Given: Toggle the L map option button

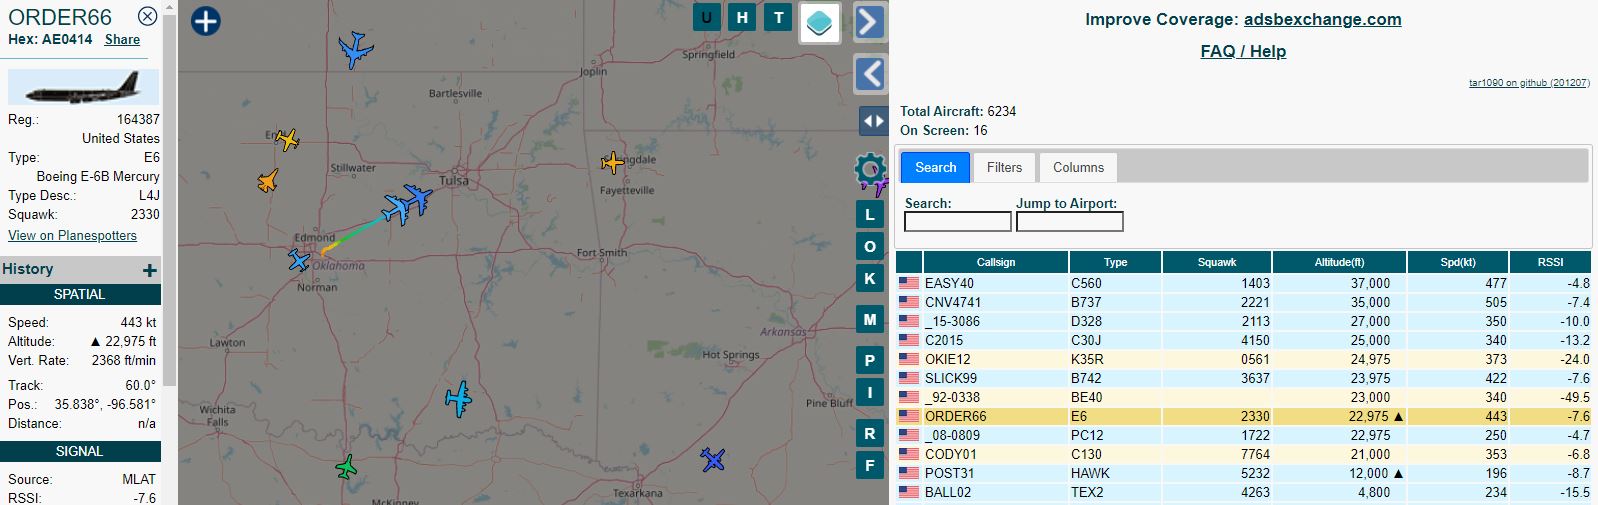Looking at the screenshot, I should pyautogui.click(x=870, y=214).
